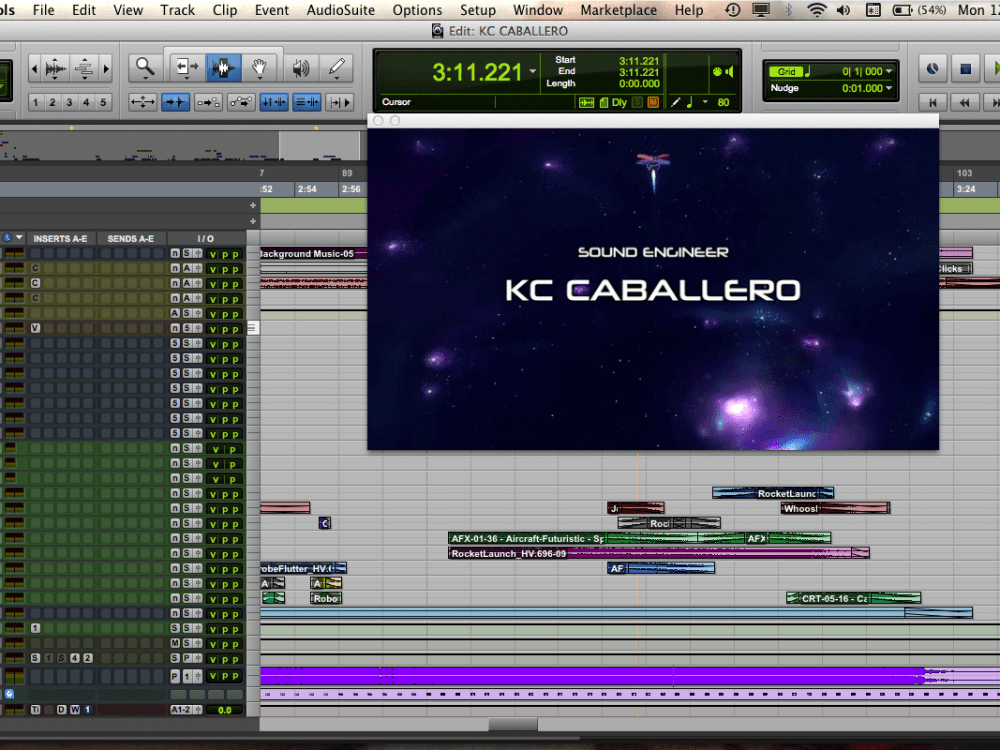Recall zoom preset 5
This screenshot has height=750, width=1000.
pos(103,102)
